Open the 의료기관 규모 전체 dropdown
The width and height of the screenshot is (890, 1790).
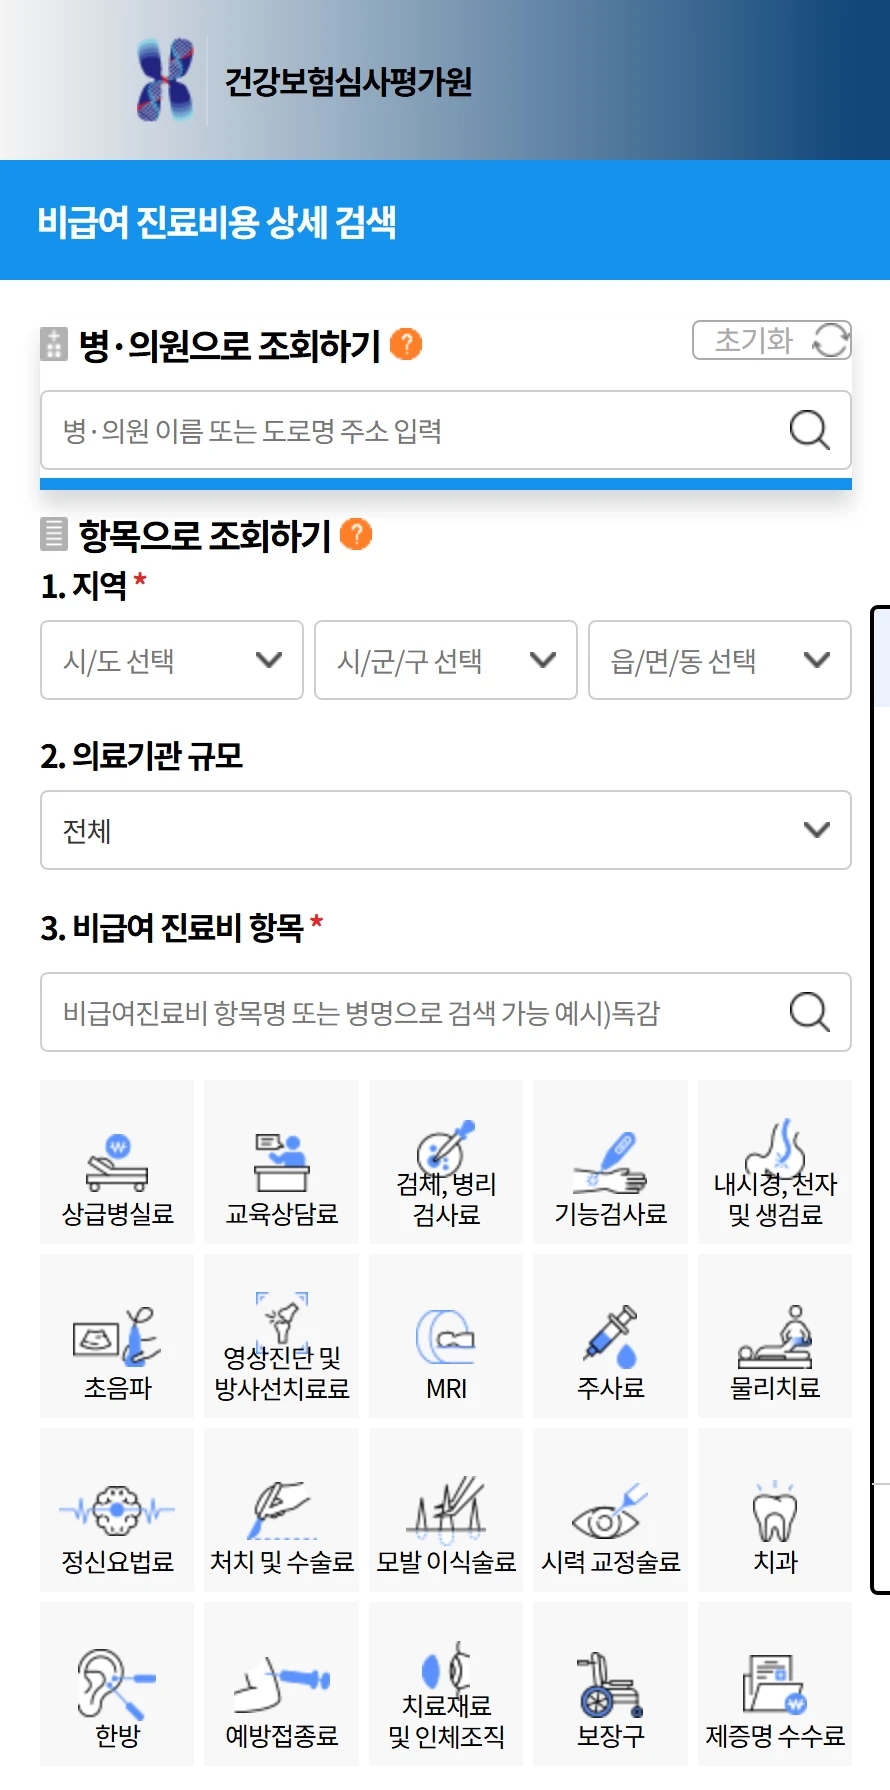coord(446,830)
